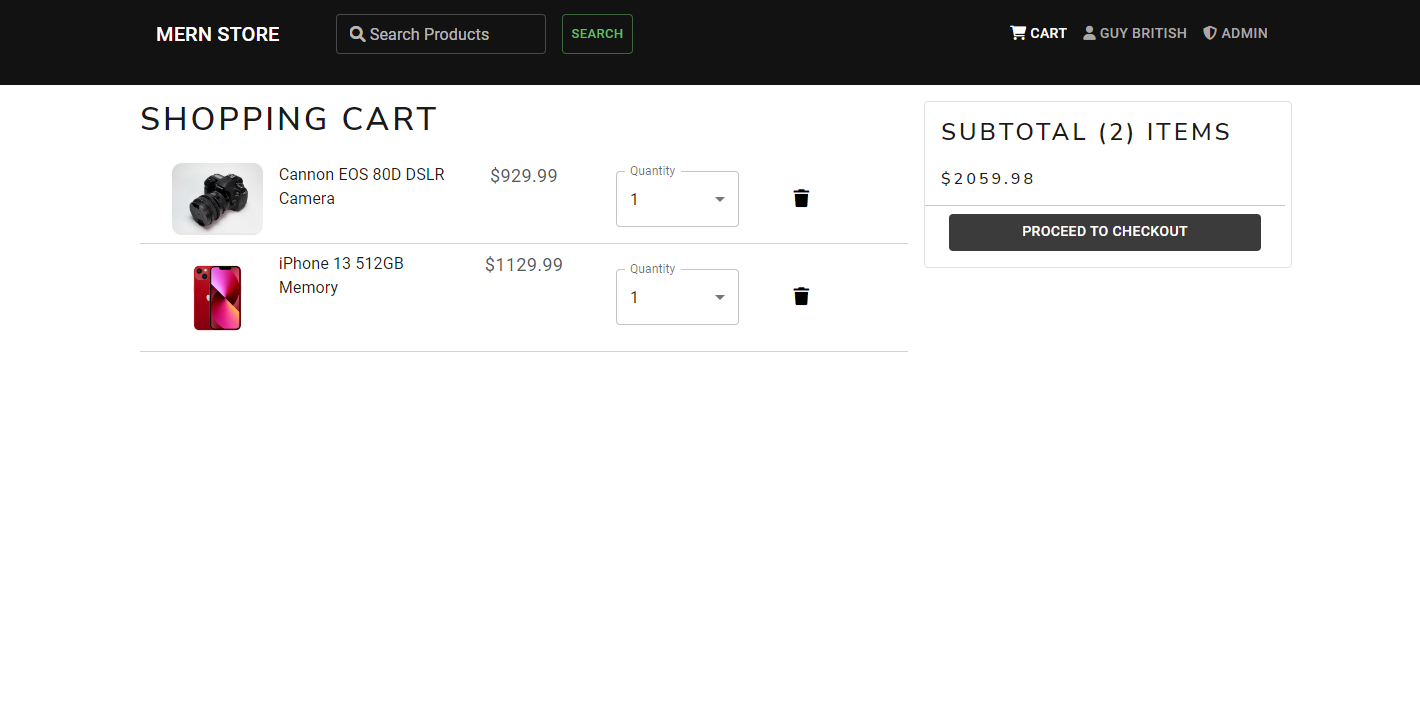Click the SHOPPING CART heading

(x=289, y=119)
